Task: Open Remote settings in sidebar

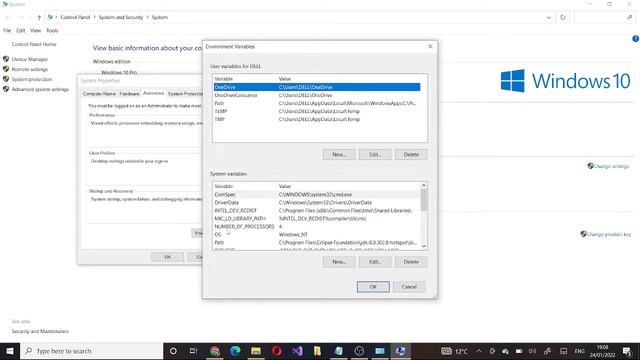Action: pyautogui.click(x=30, y=69)
